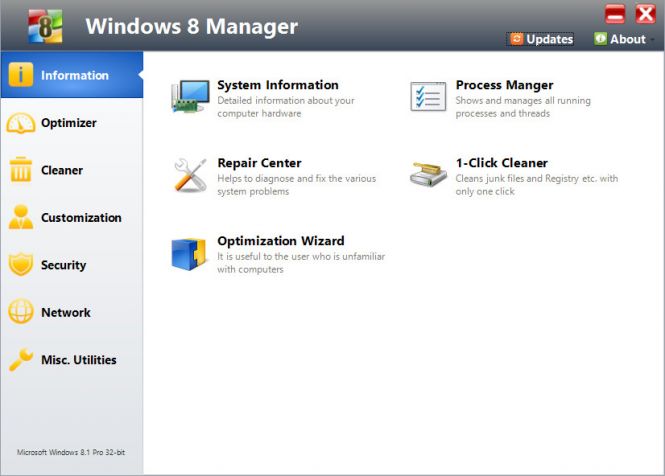Screen dimensions: 665x476
Task: Click the Network globe icon
Action: coord(20,312)
